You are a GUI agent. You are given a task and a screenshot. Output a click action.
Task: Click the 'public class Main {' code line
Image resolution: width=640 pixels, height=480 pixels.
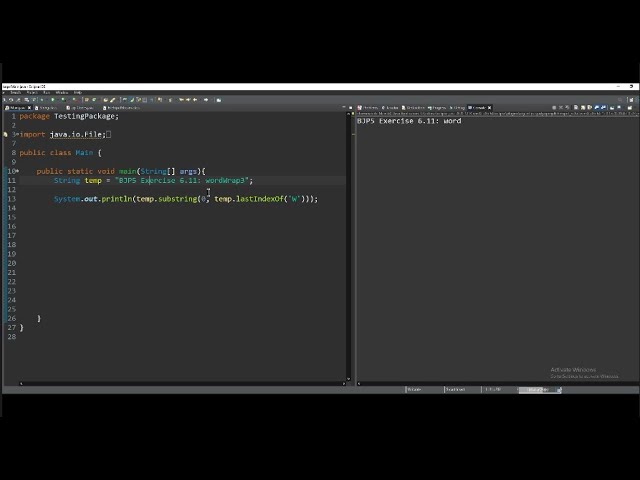click(x=60, y=153)
